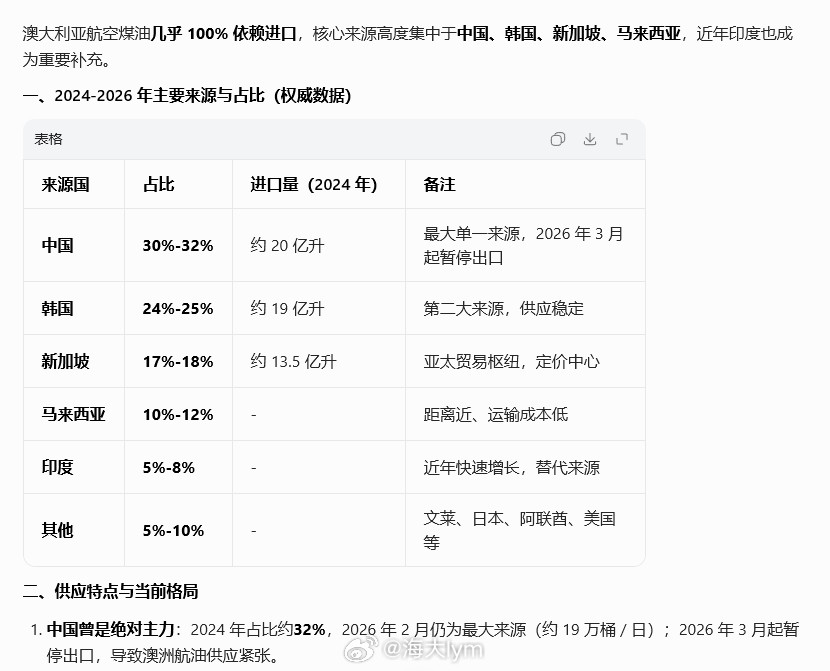Open the table fullscreen expand icon
Image resolution: width=830 pixels, height=671 pixels.
click(x=622, y=139)
